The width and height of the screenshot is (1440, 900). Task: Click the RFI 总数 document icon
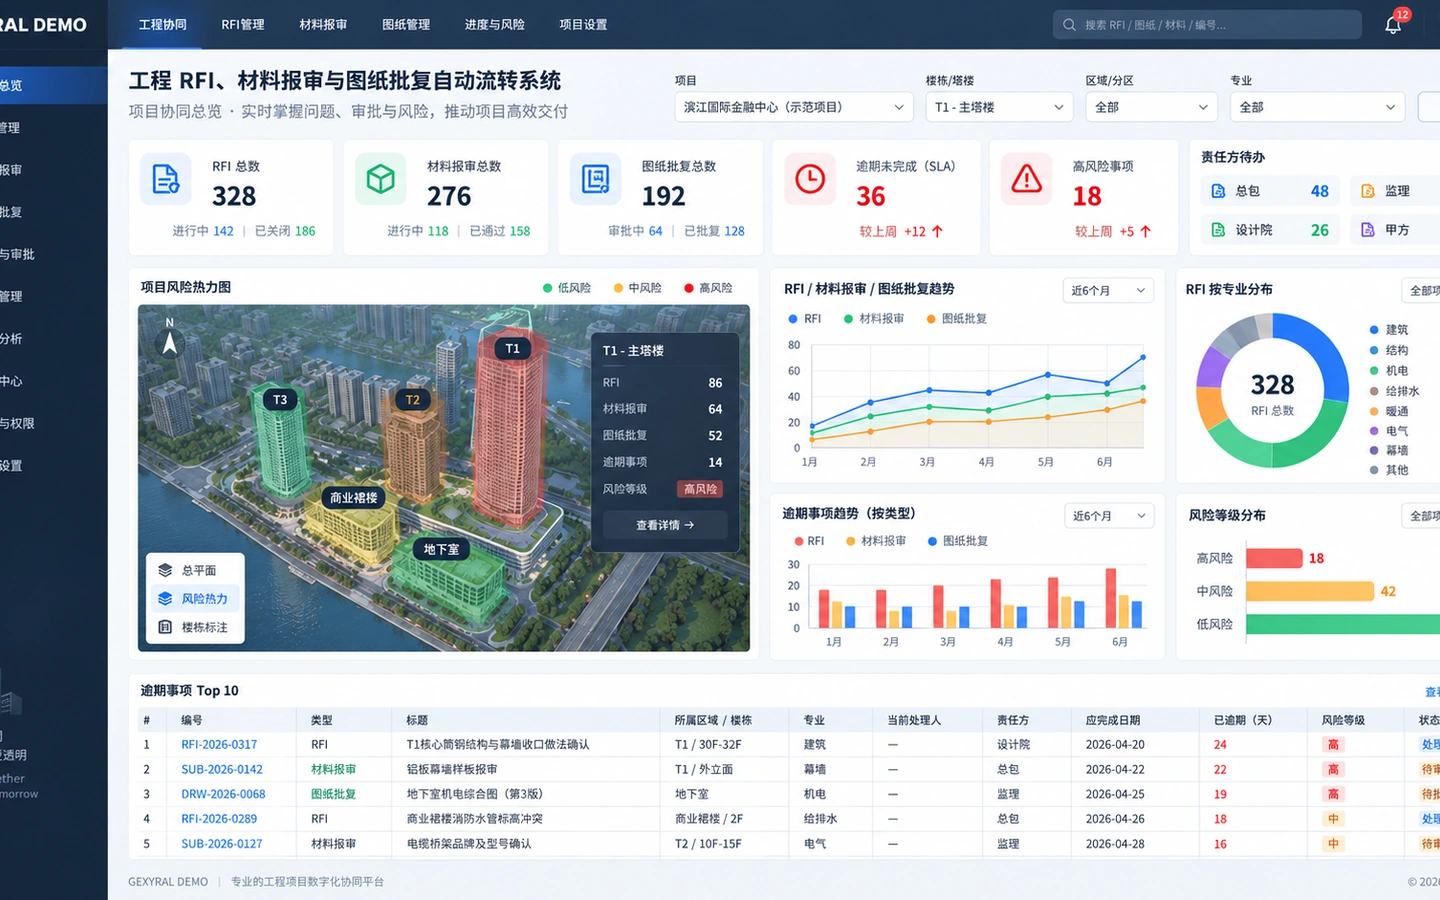[165, 179]
